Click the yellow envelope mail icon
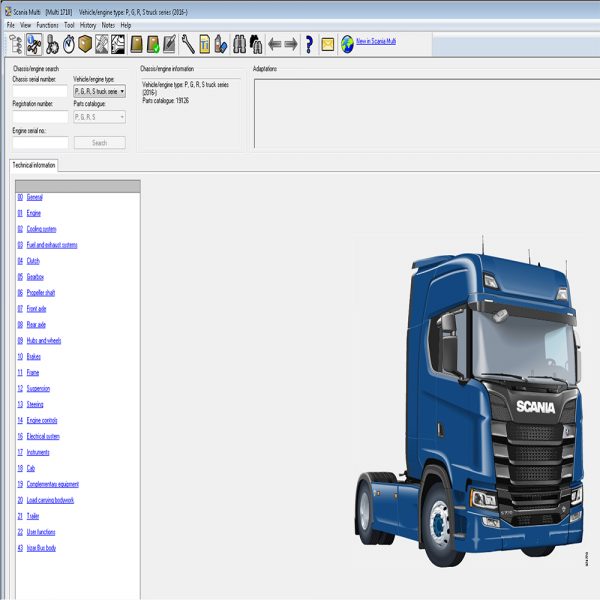Viewport: 600px width, 600px height. point(328,44)
